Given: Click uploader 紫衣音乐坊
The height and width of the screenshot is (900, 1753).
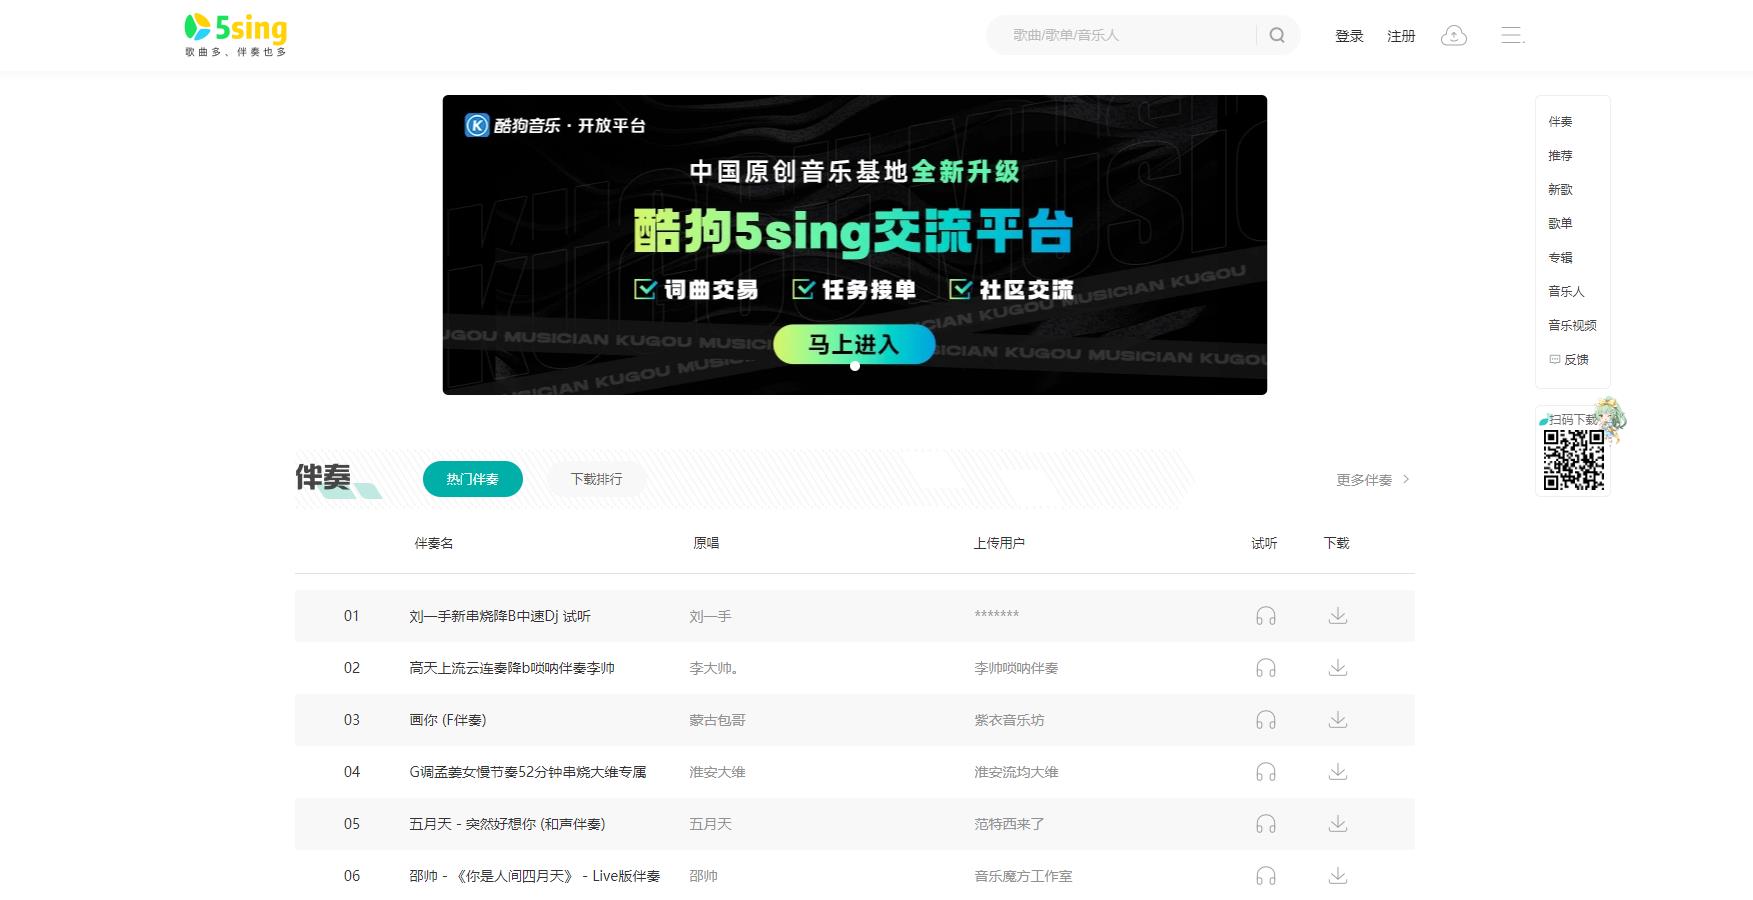Looking at the screenshot, I should tap(1009, 720).
